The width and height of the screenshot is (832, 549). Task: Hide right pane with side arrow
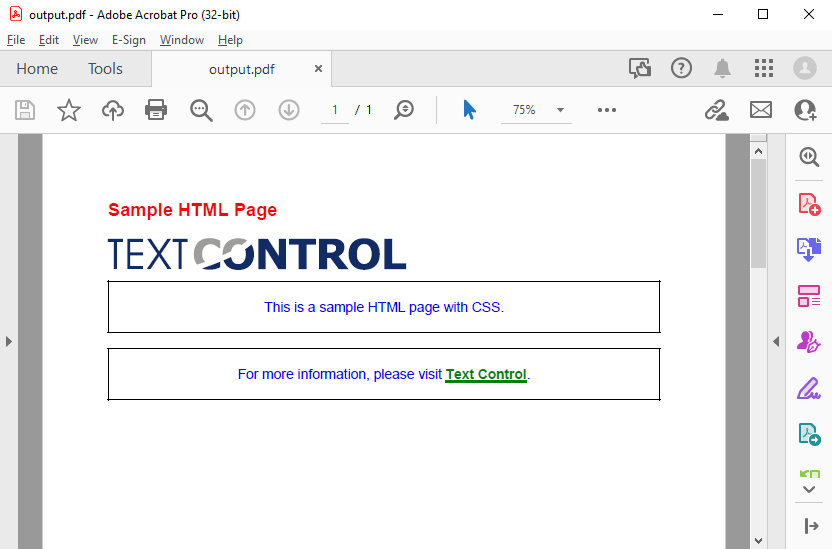[776, 342]
